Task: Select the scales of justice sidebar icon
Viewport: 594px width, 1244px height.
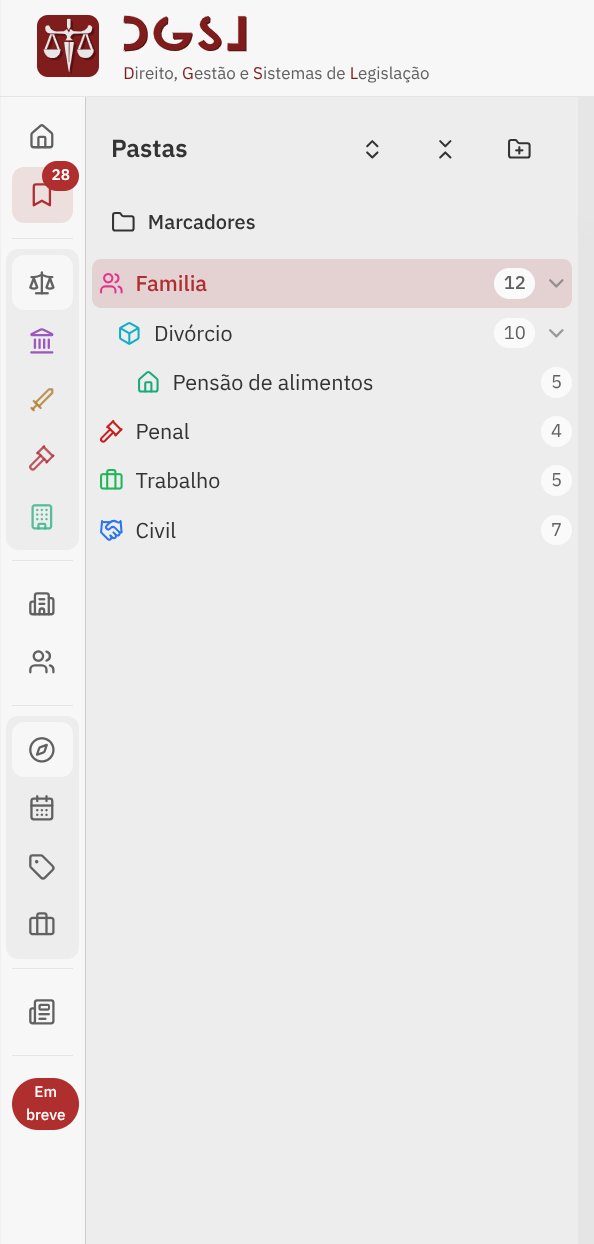Action: coord(42,283)
